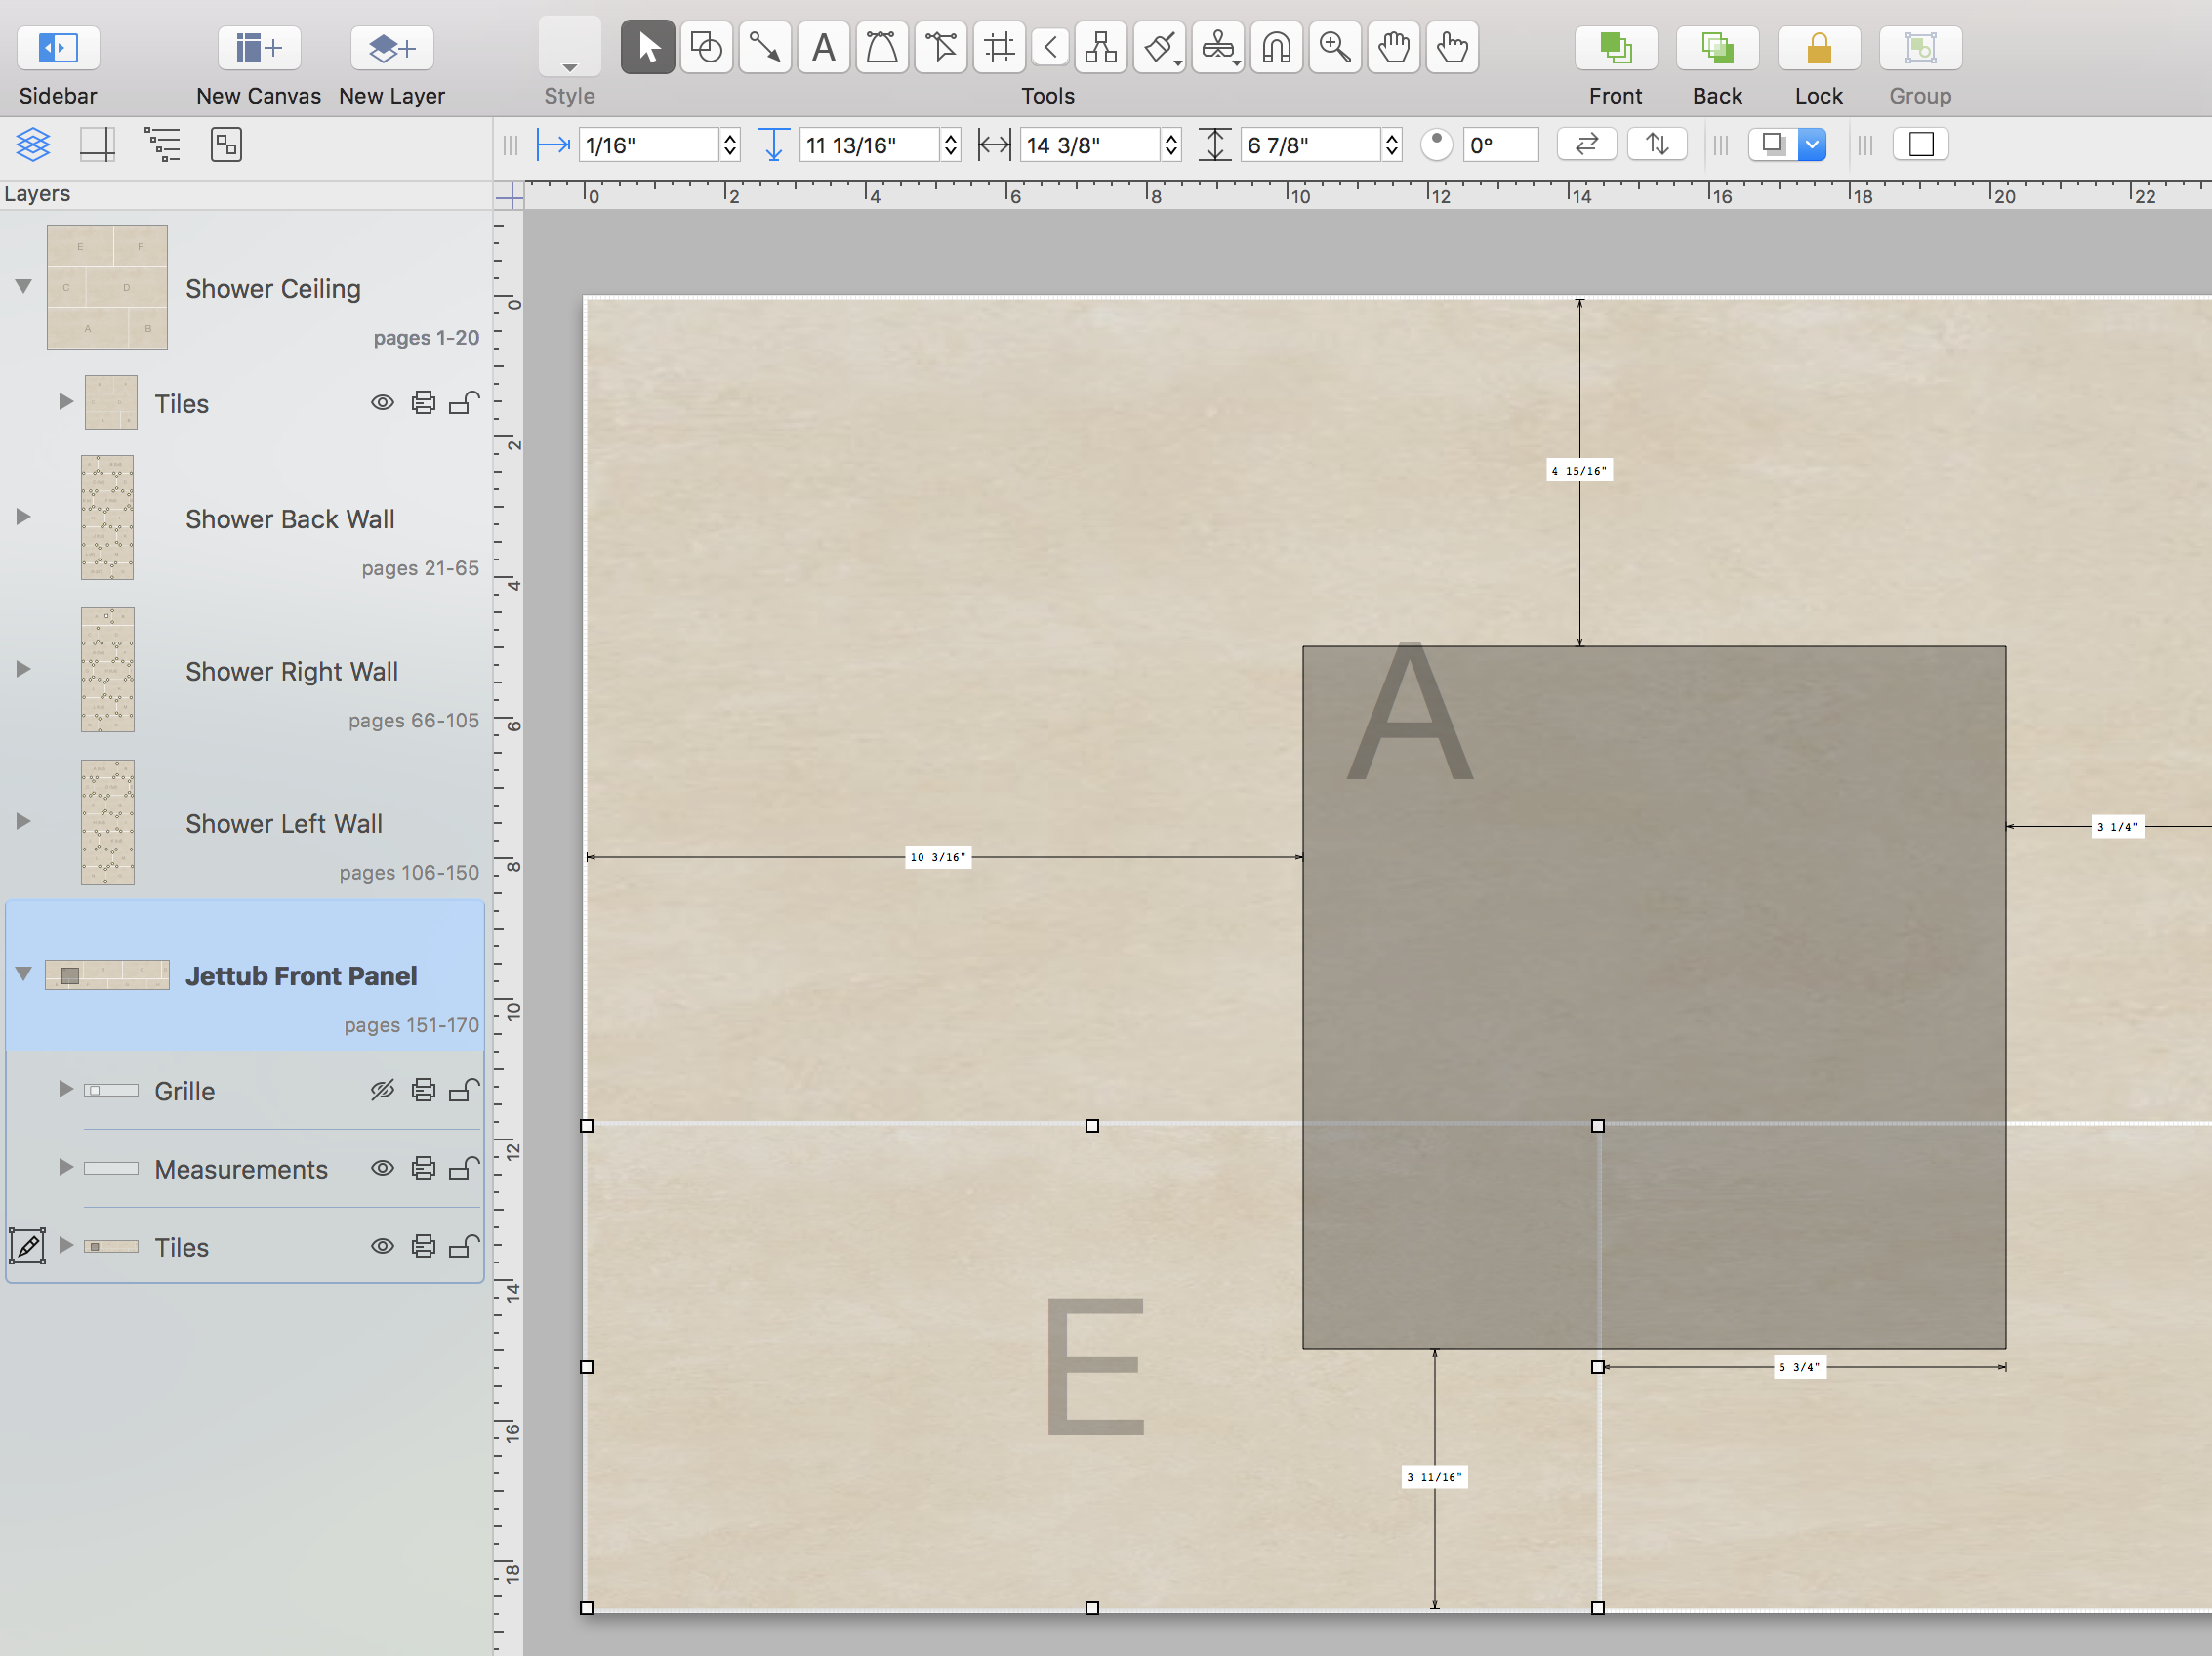Screen dimensions: 2212x1656
Task: Switch to the guides sidebar tab
Action: click(x=97, y=145)
